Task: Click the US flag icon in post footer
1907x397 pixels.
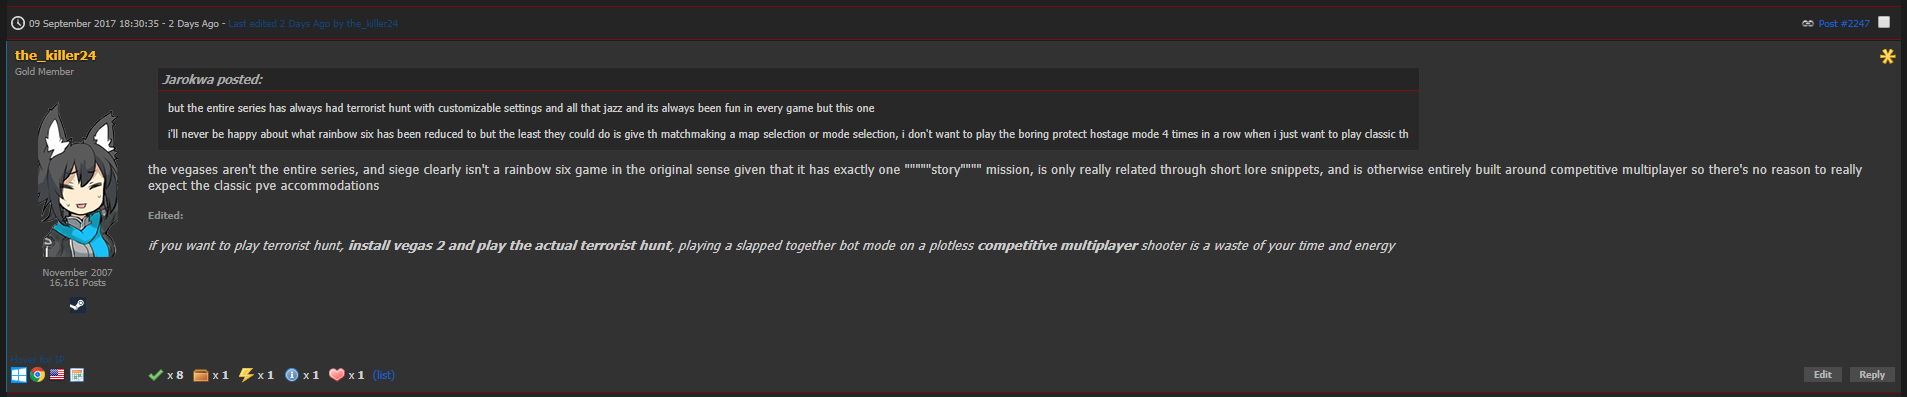Action: tap(57, 375)
